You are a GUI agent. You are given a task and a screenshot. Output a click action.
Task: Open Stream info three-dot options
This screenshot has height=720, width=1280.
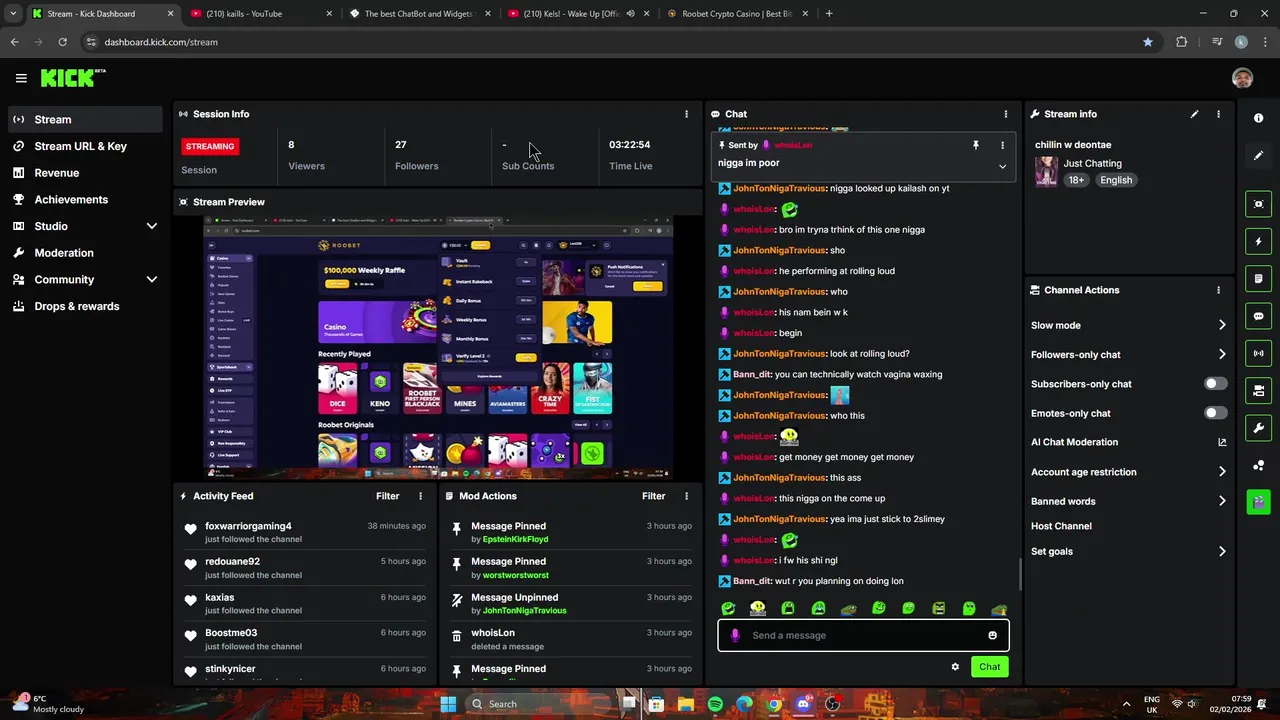click(x=1218, y=114)
